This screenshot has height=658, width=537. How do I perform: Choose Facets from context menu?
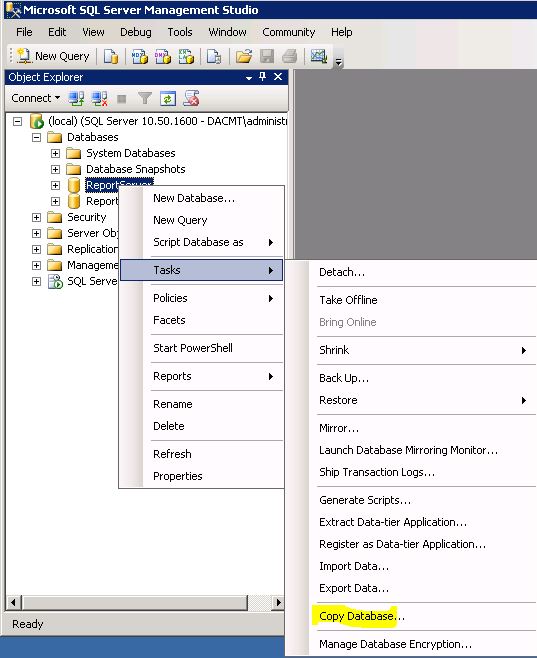pyautogui.click(x=201, y=320)
